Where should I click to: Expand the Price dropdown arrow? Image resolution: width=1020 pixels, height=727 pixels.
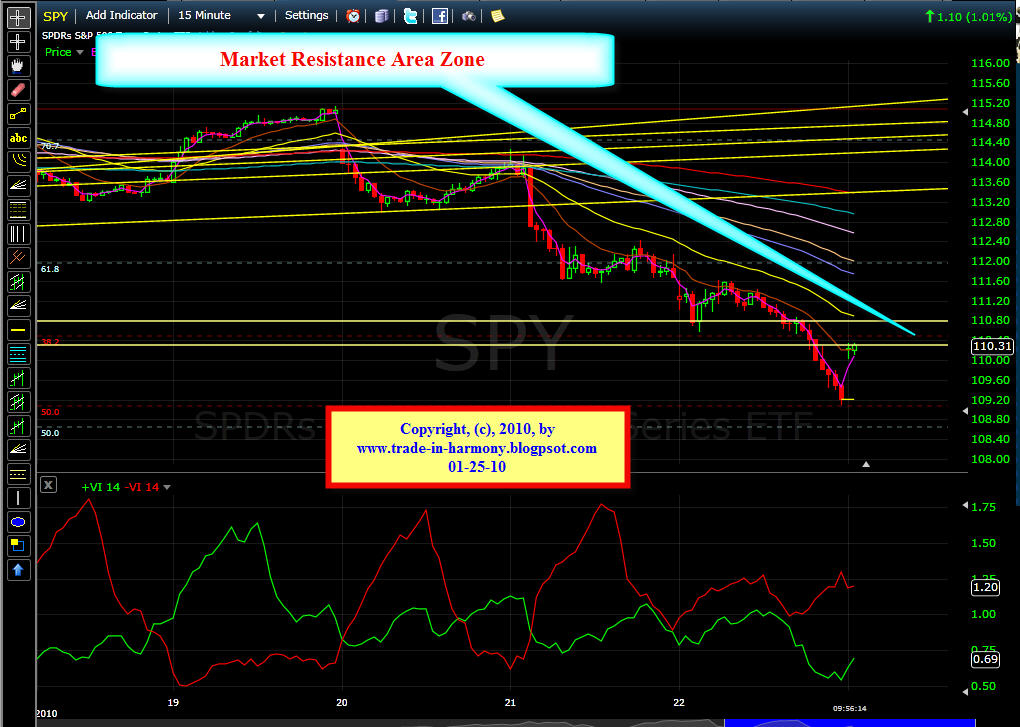tap(80, 52)
